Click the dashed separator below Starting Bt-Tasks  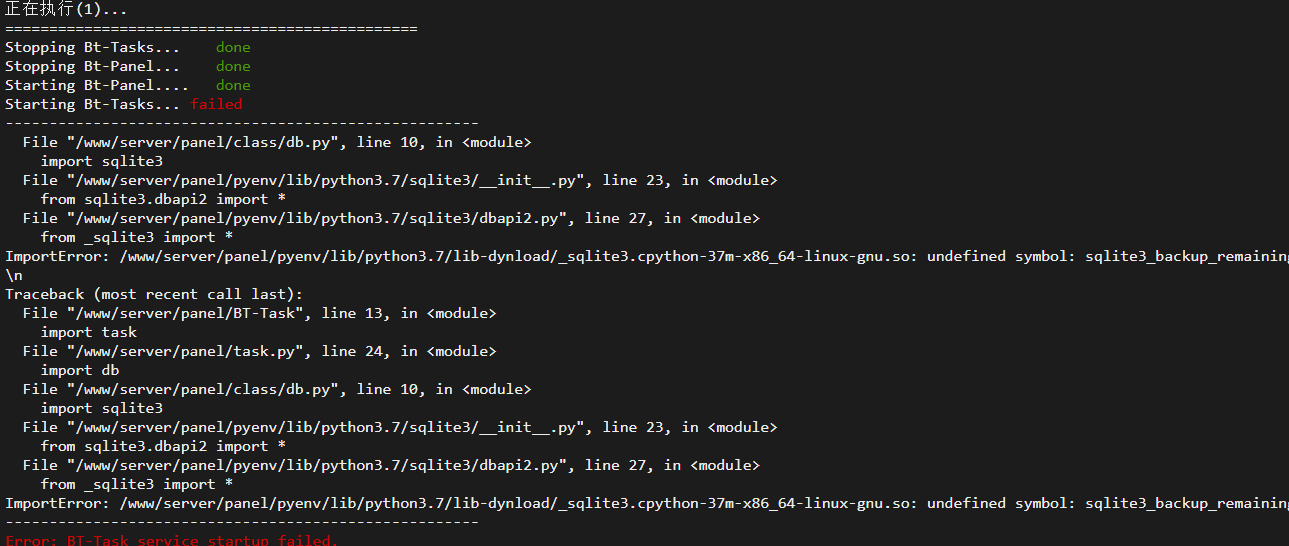point(242,123)
